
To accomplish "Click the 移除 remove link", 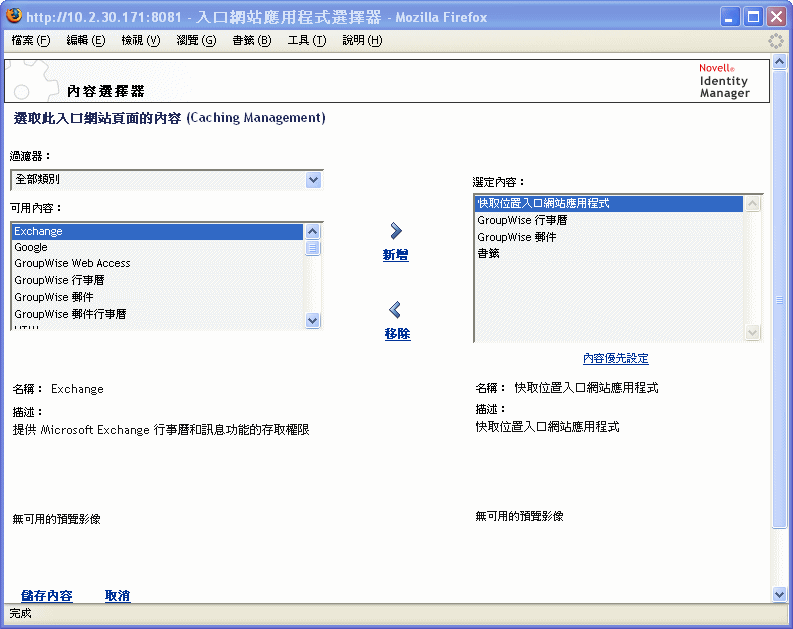I will pyautogui.click(x=397, y=334).
